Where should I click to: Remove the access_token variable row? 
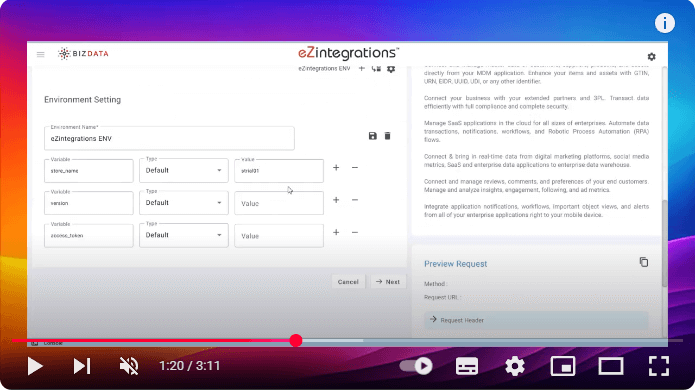[355, 232]
